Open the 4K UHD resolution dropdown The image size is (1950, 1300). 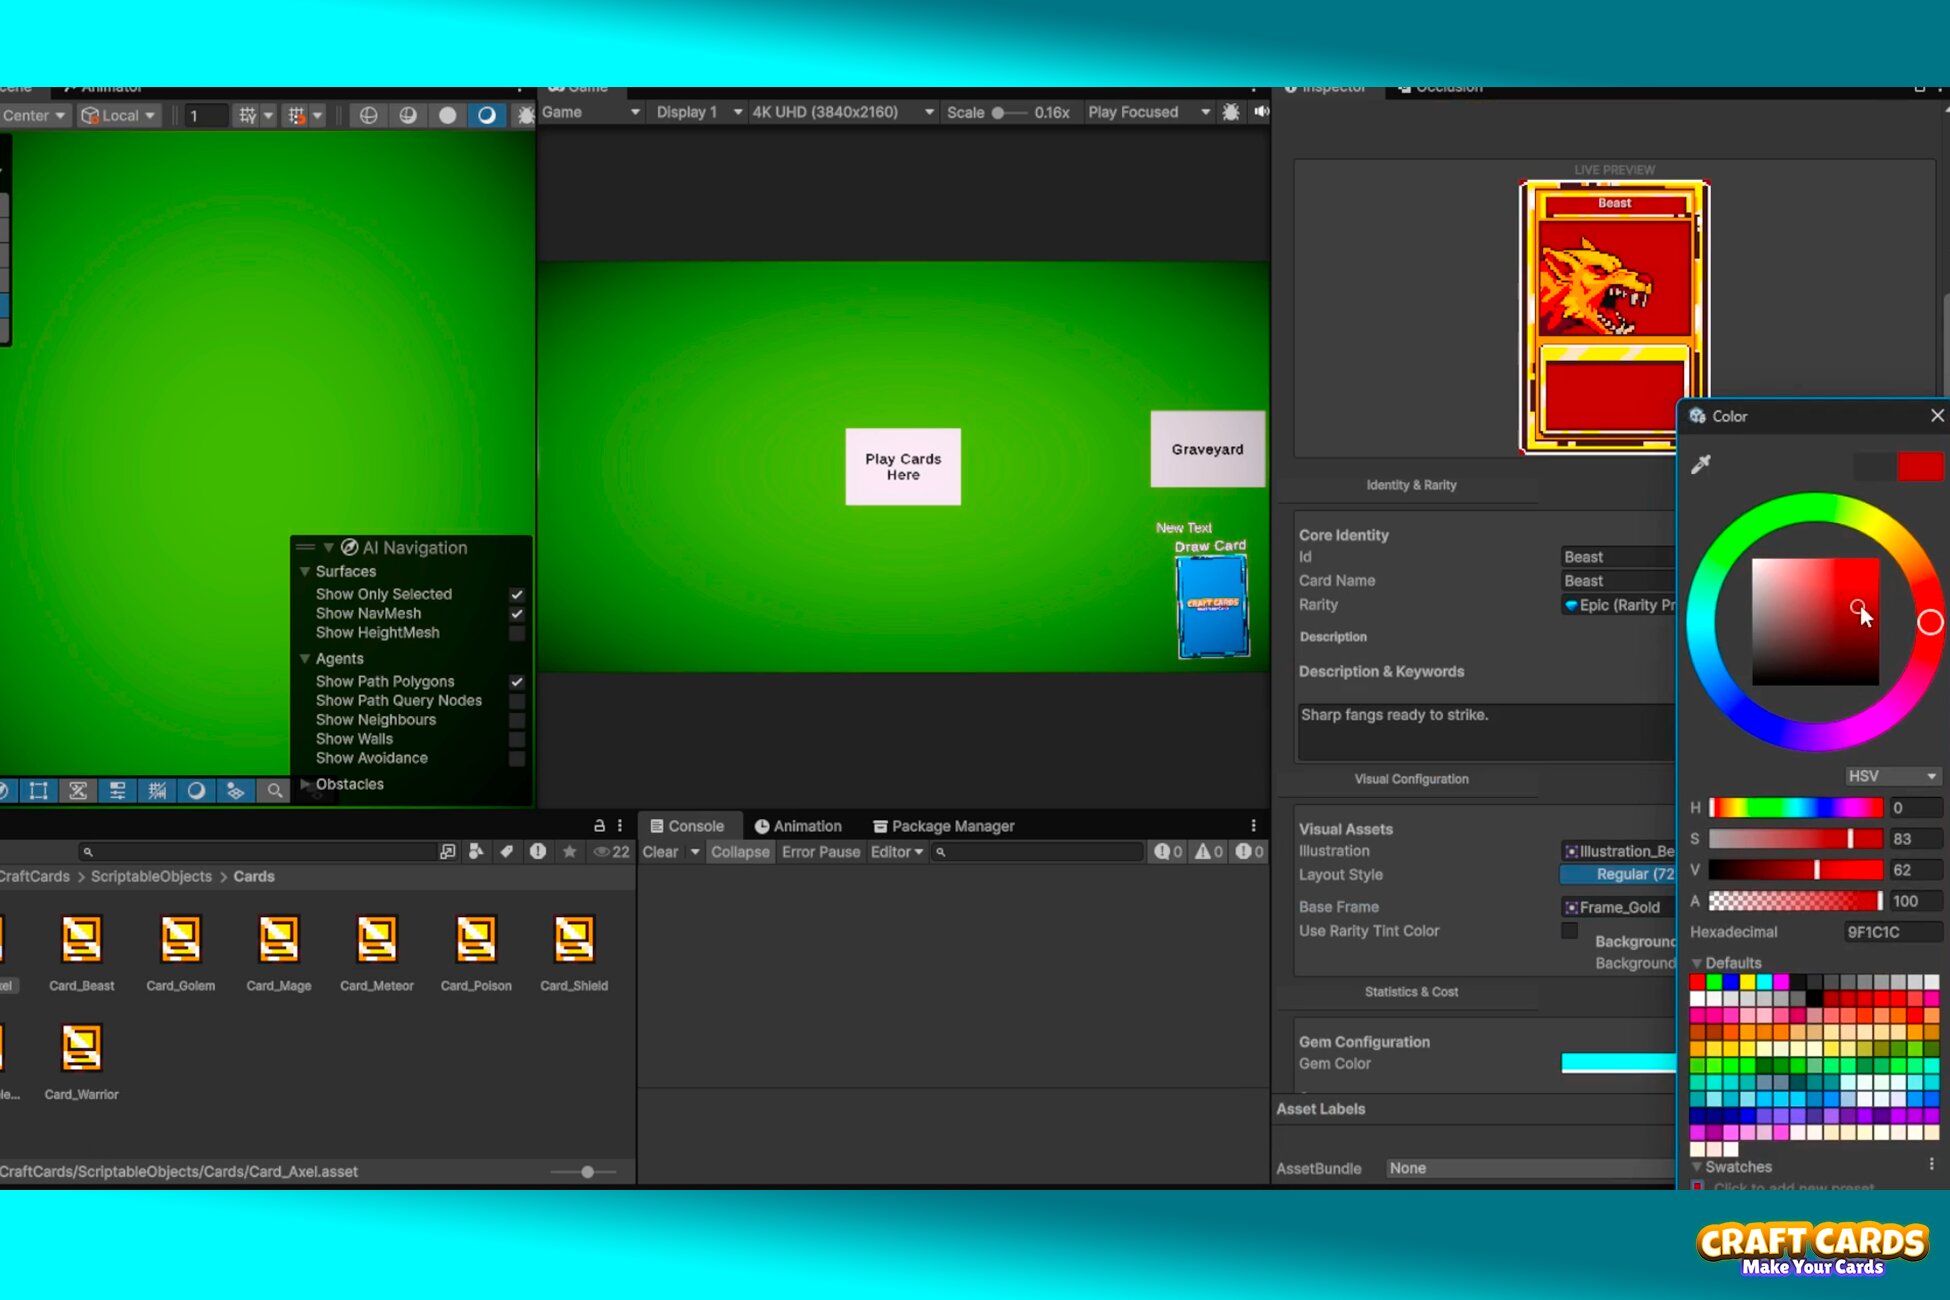[840, 111]
